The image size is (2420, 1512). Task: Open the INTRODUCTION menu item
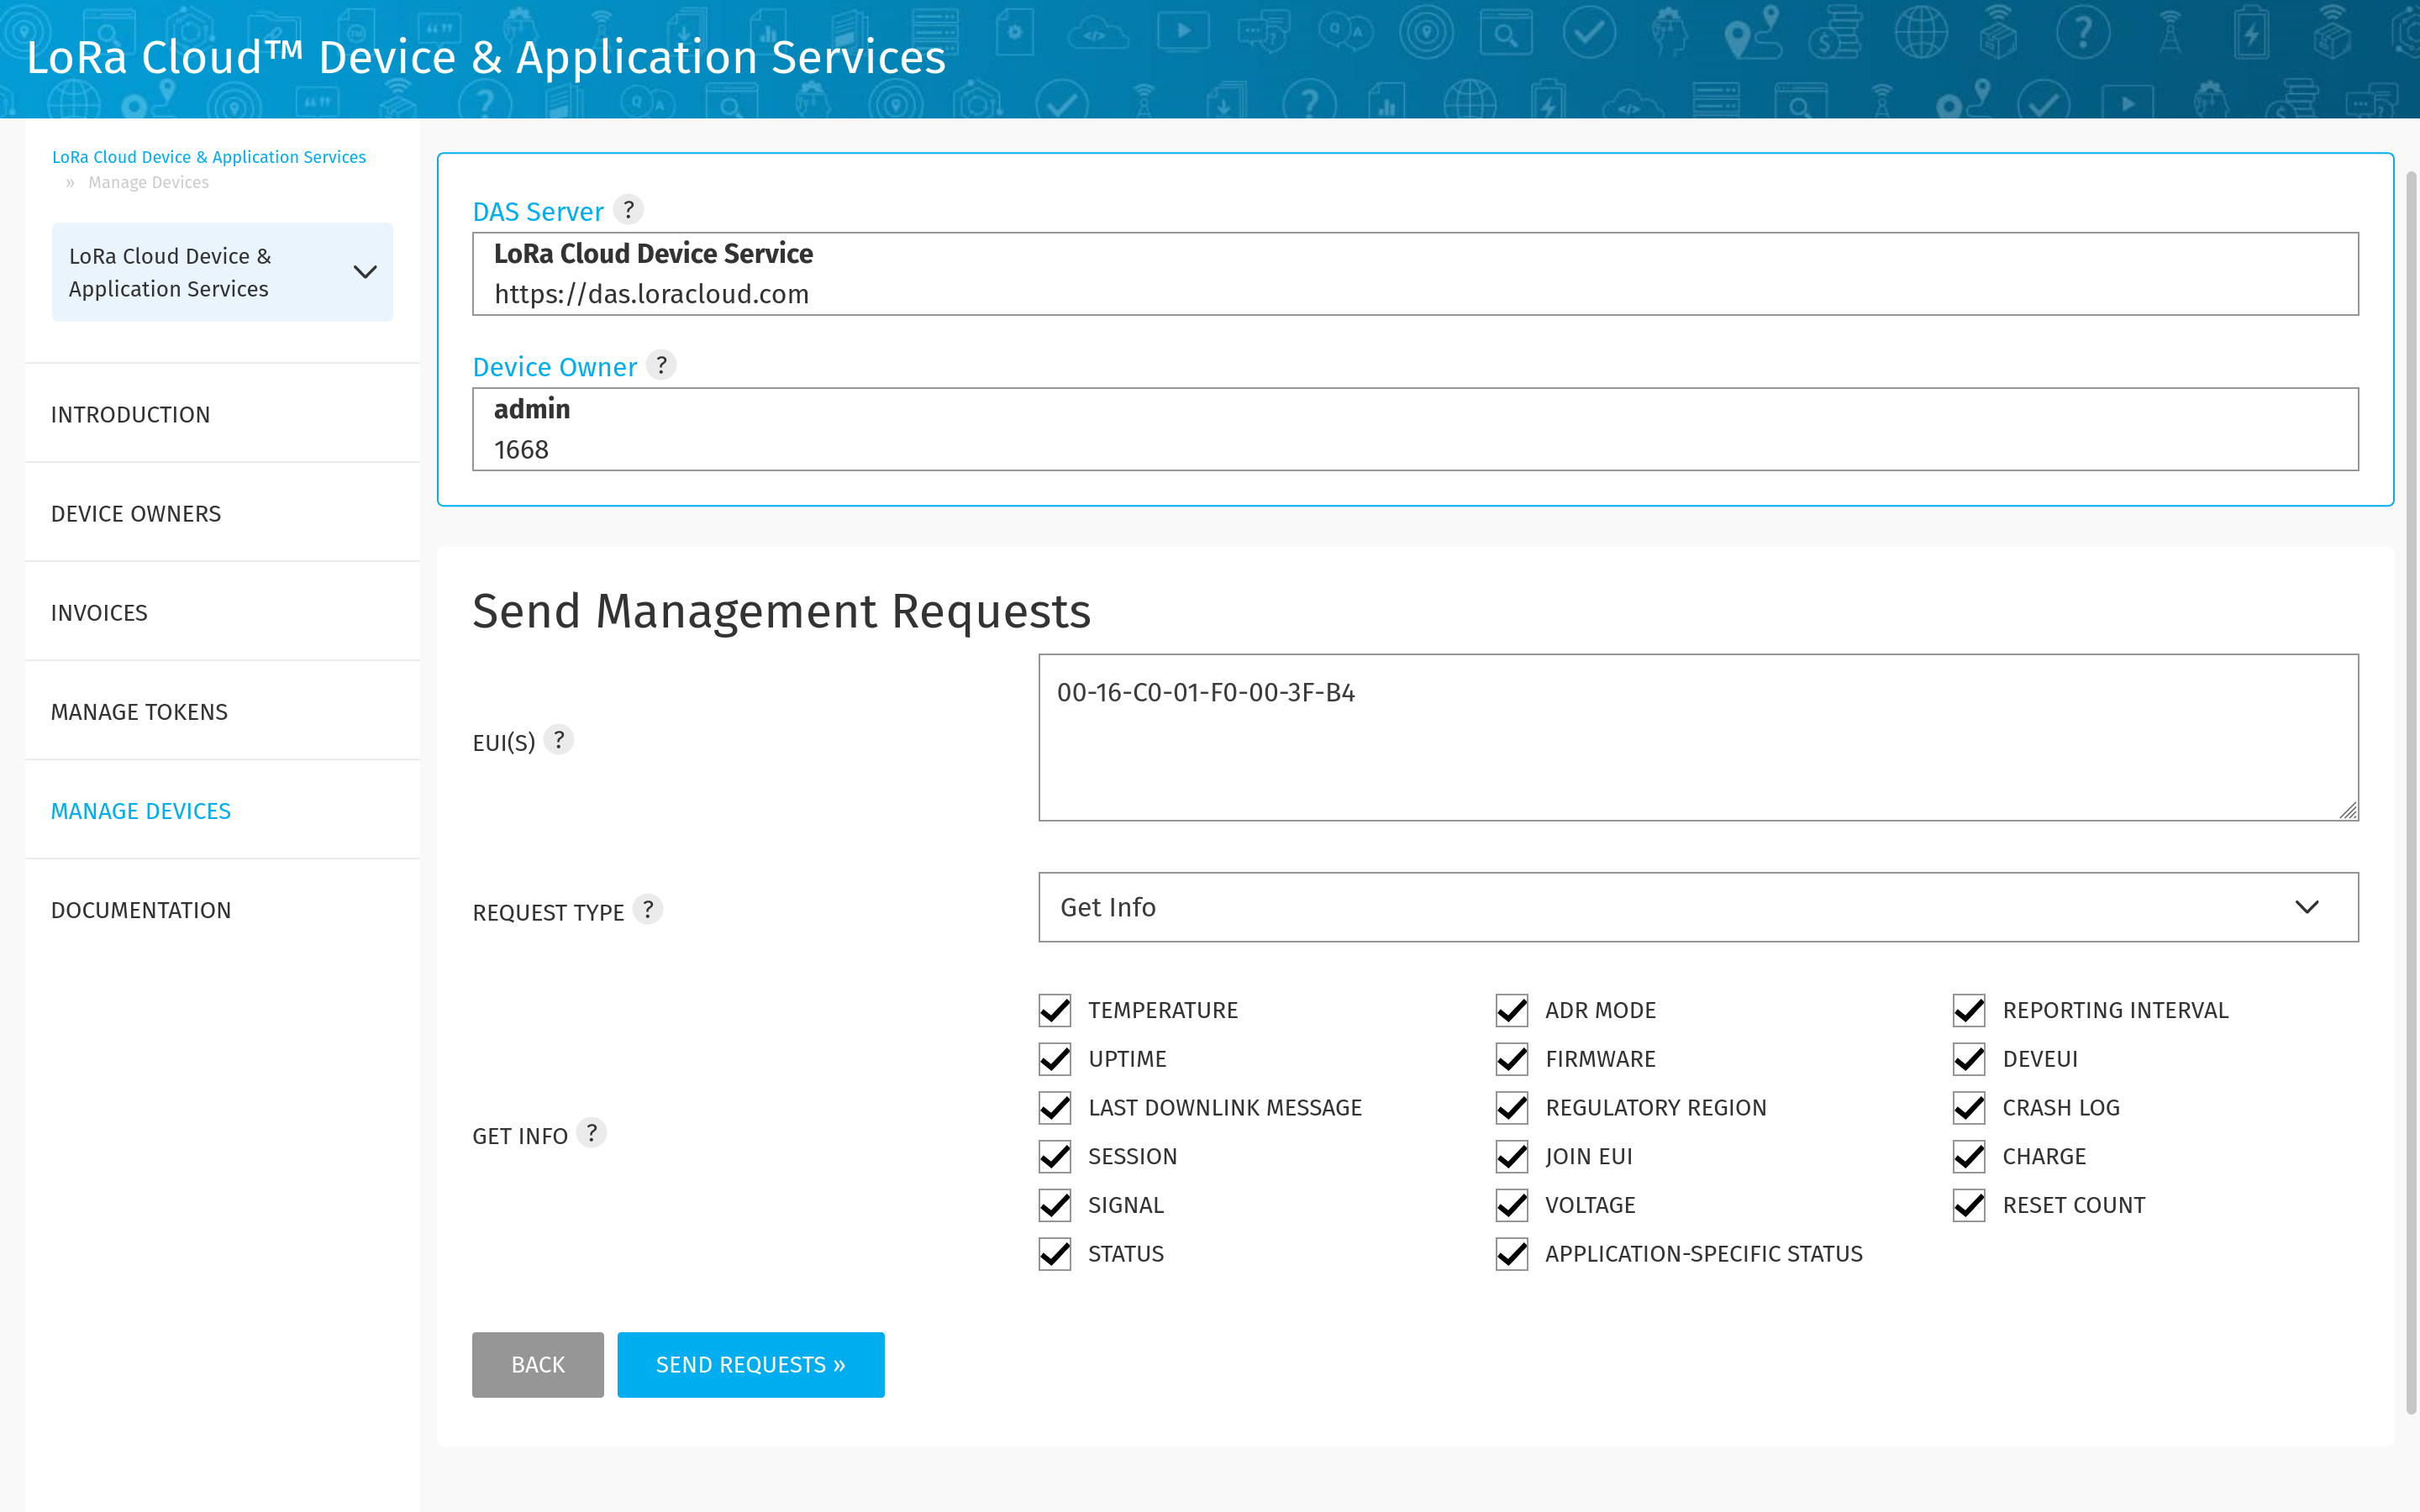coord(222,414)
